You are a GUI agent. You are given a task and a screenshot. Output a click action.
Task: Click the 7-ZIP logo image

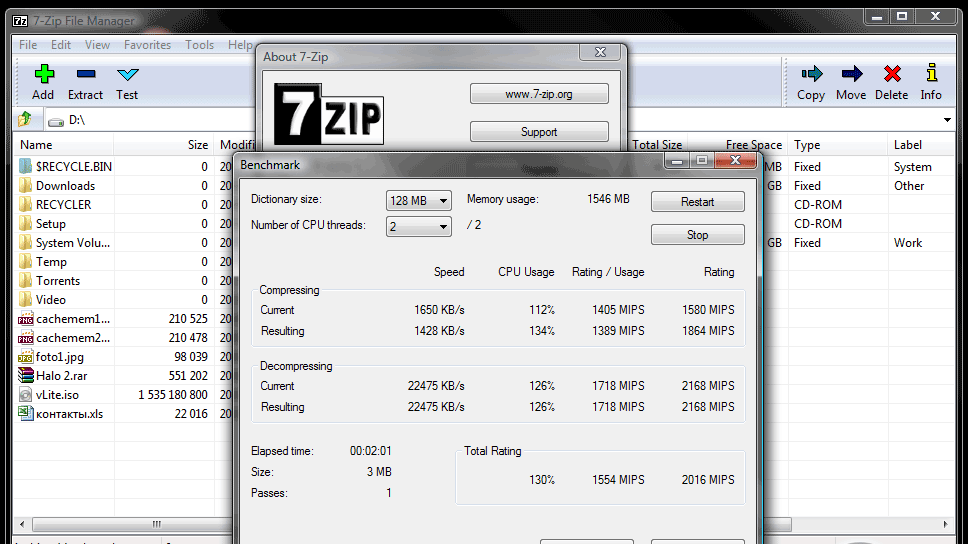[328, 114]
